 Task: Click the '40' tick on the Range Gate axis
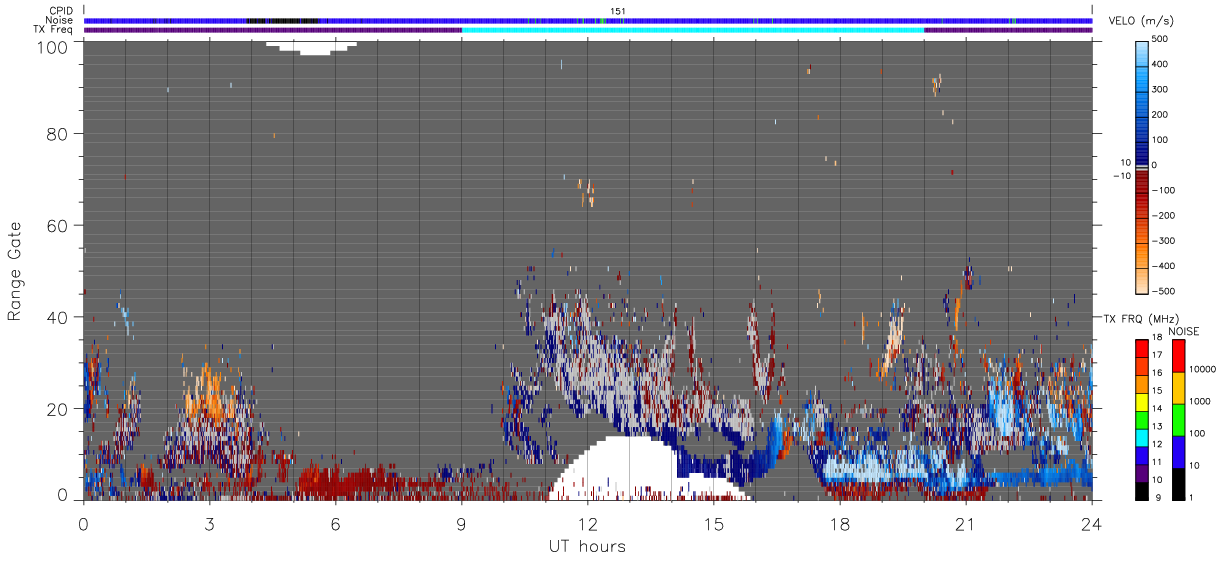click(57, 316)
